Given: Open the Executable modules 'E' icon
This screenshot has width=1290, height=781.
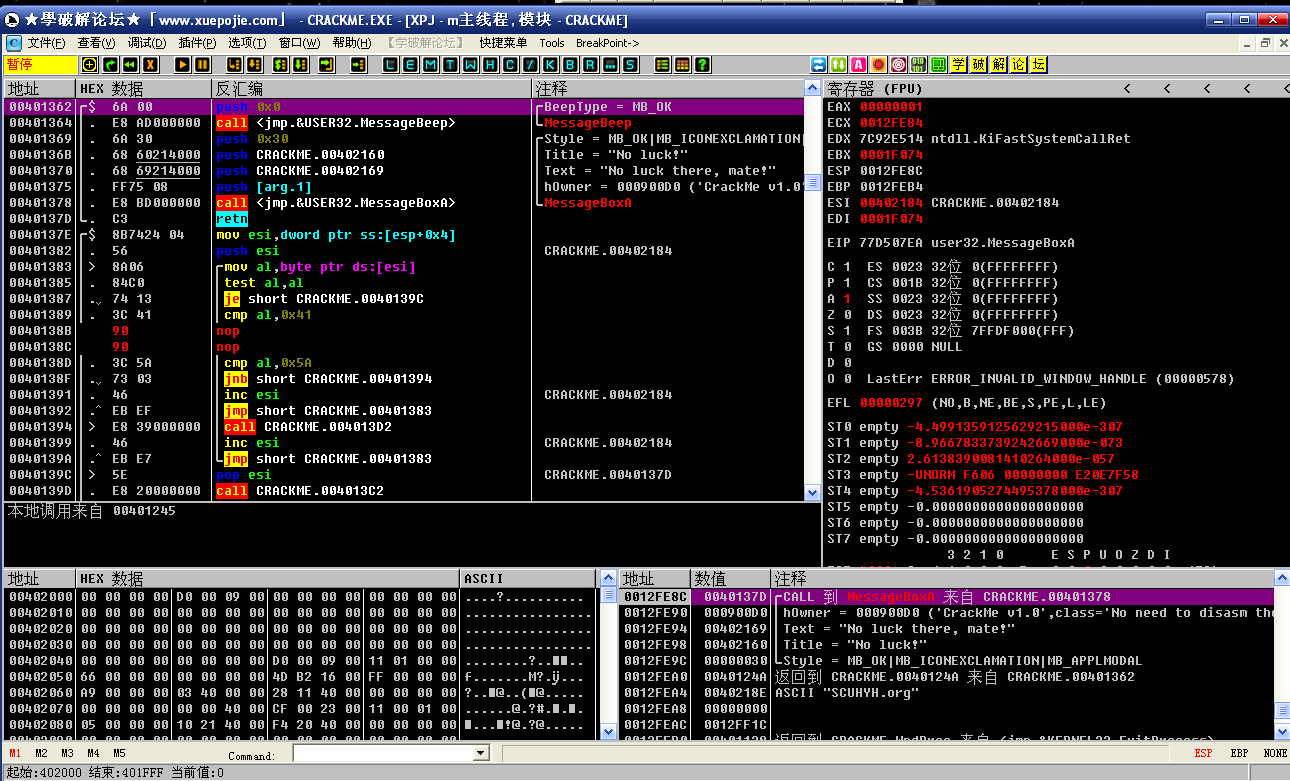Looking at the screenshot, I should [x=411, y=65].
